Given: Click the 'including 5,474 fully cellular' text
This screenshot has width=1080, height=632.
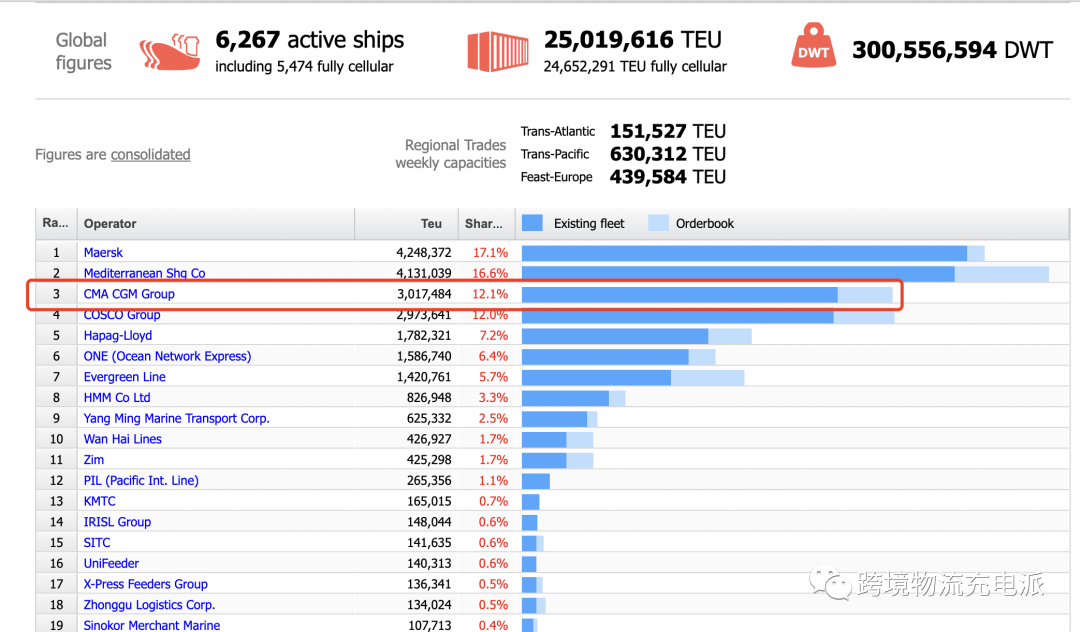Looking at the screenshot, I should click(304, 66).
